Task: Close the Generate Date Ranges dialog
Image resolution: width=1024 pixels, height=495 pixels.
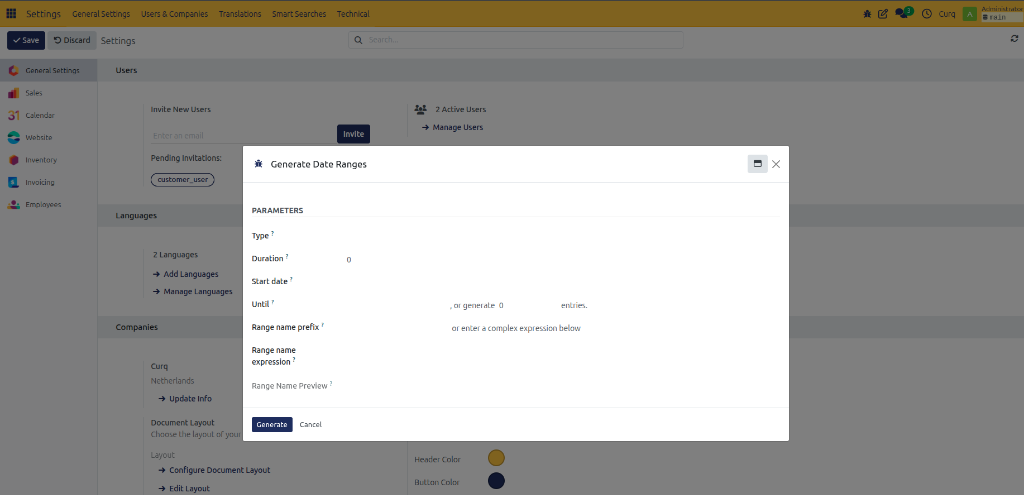Action: click(x=776, y=164)
